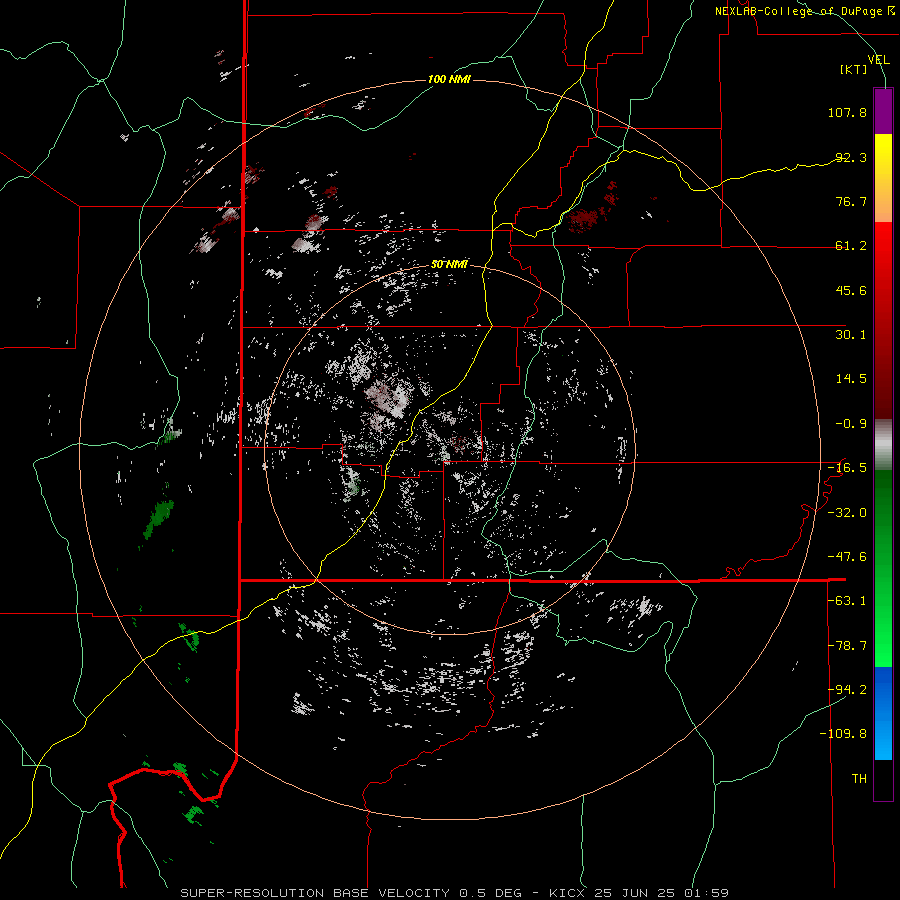The image size is (900, 900).
Task: Click the 100 NMI range ring label
Action: click(449, 79)
